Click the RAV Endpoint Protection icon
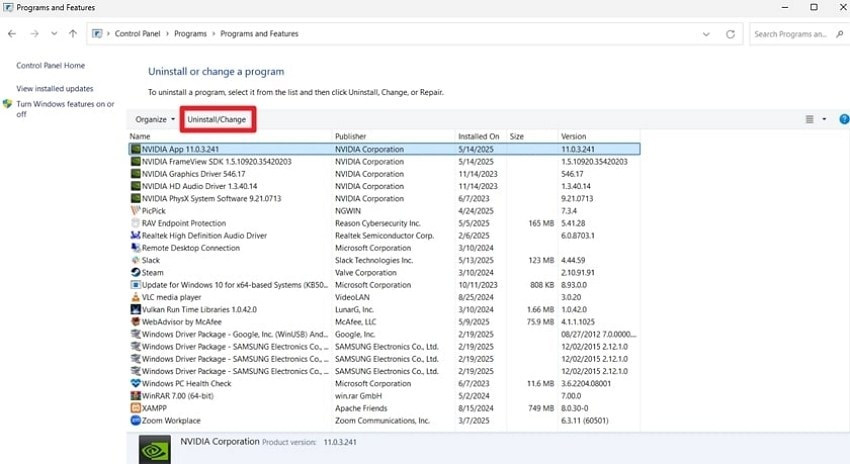The image size is (850, 464). [x=136, y=223]
